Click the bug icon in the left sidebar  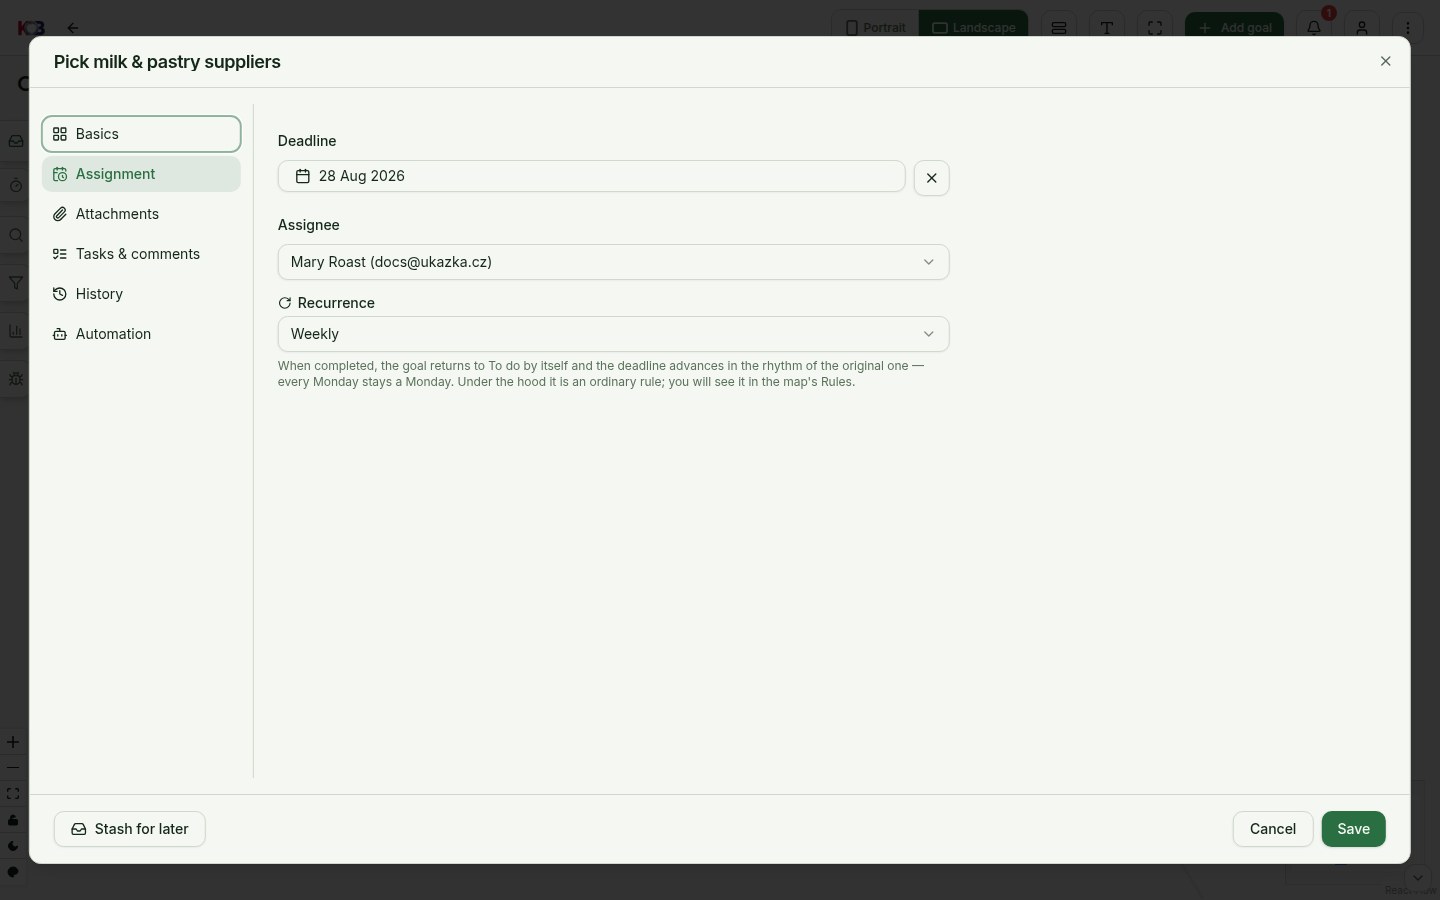[15, 379]
